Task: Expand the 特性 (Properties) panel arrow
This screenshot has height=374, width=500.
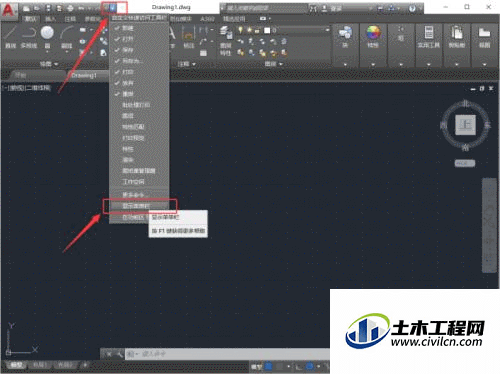Action: 373,64
